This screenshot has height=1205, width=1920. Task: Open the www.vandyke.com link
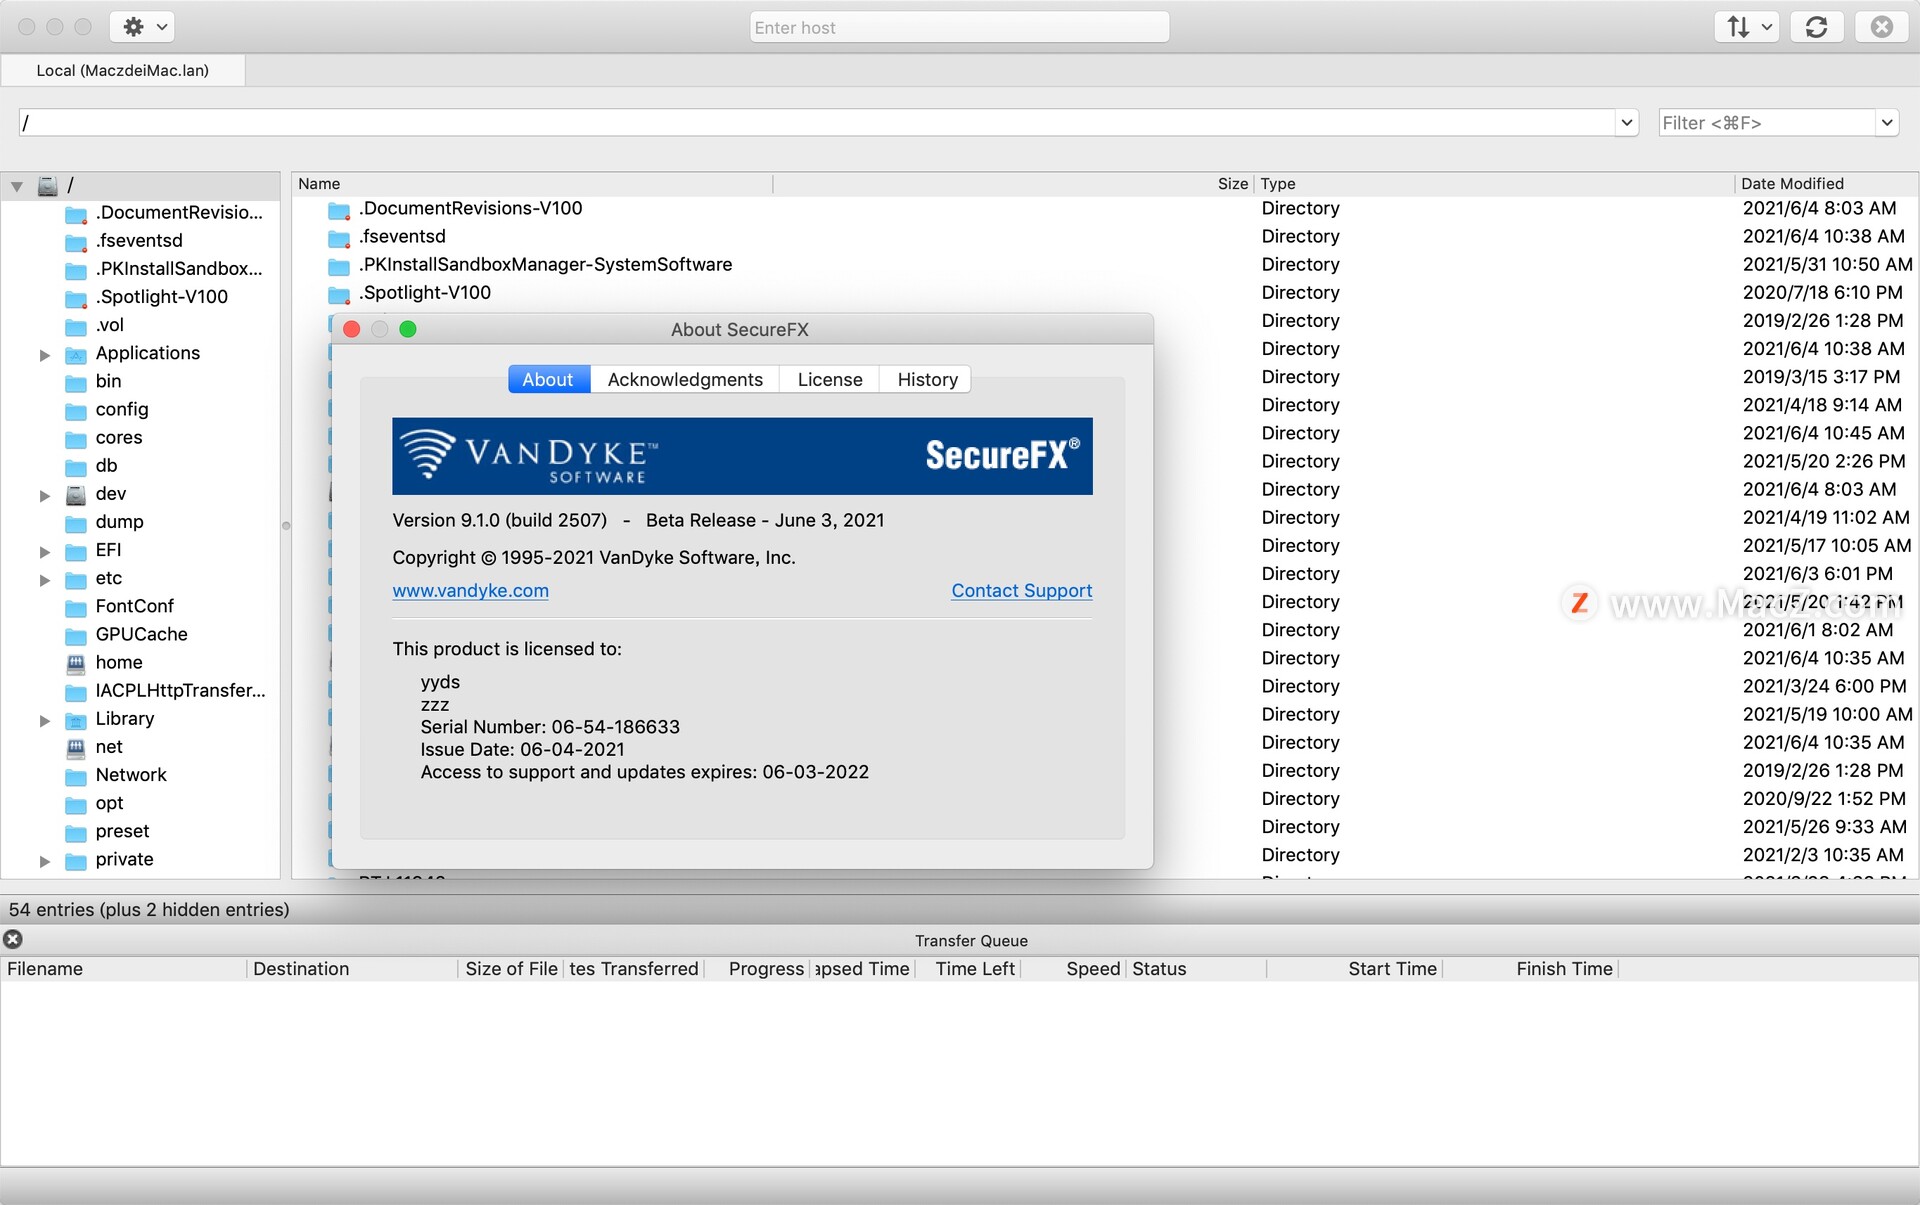click(x=470, y=590)
